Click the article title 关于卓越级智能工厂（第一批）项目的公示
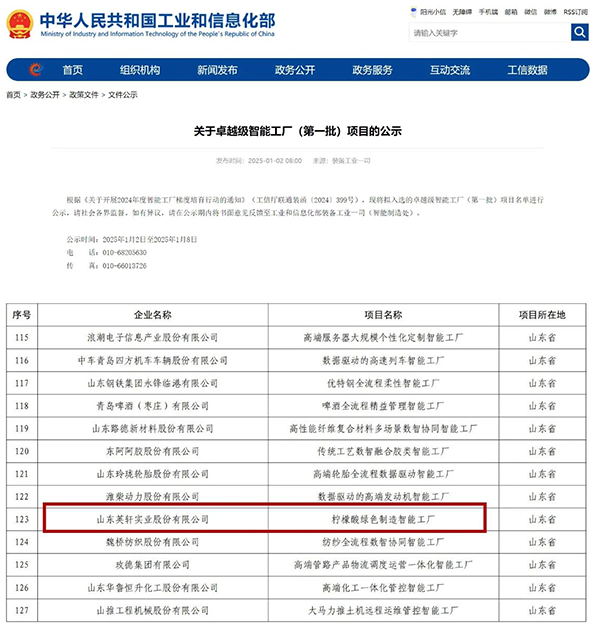 coord(298,131)
